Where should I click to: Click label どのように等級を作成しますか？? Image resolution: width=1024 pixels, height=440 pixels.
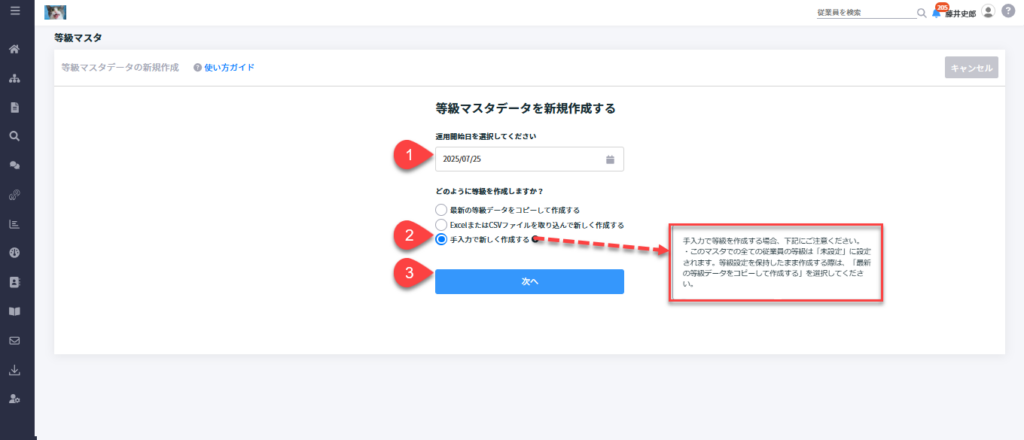click(490, 191)
